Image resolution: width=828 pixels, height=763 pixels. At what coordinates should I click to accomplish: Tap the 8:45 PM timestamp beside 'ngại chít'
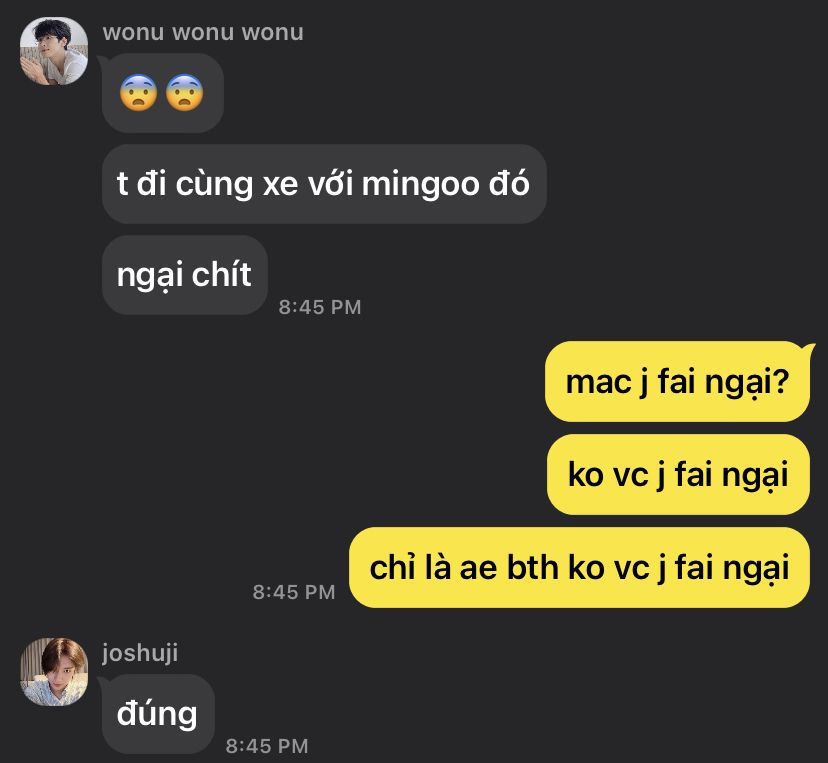pyautogui.click(x=320, y=307)
